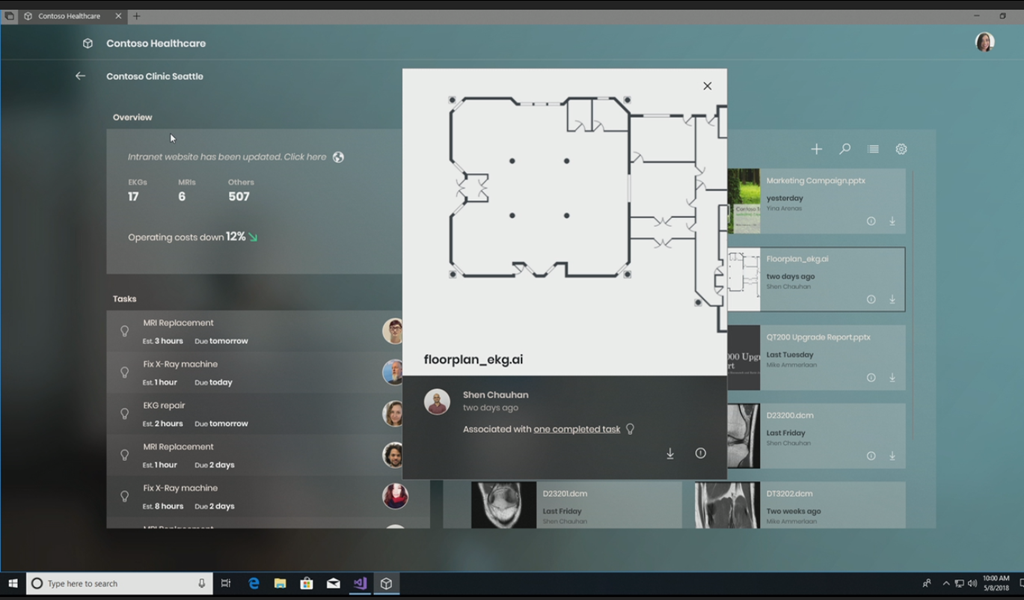Click lightbulb for Fix X-Ray machine 8 hours
The width and height of the screenshot is (1024, 600).
coord(125,496)
